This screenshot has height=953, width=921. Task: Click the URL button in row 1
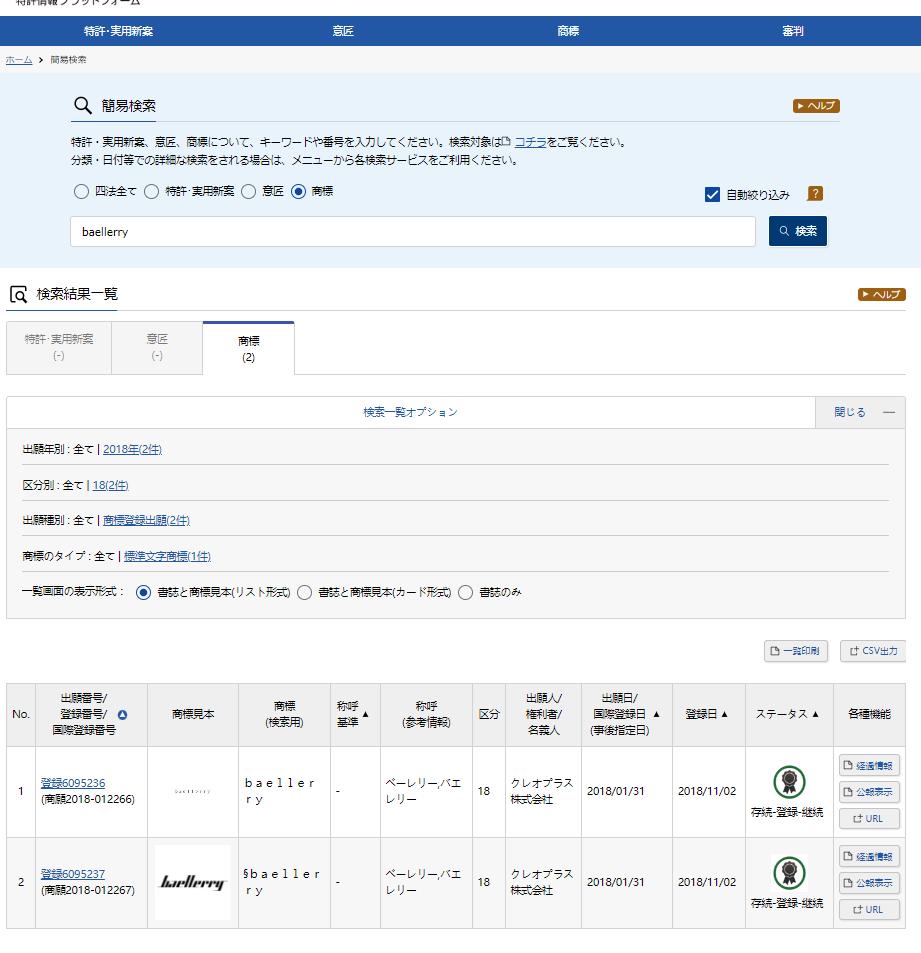pos(869,818)
